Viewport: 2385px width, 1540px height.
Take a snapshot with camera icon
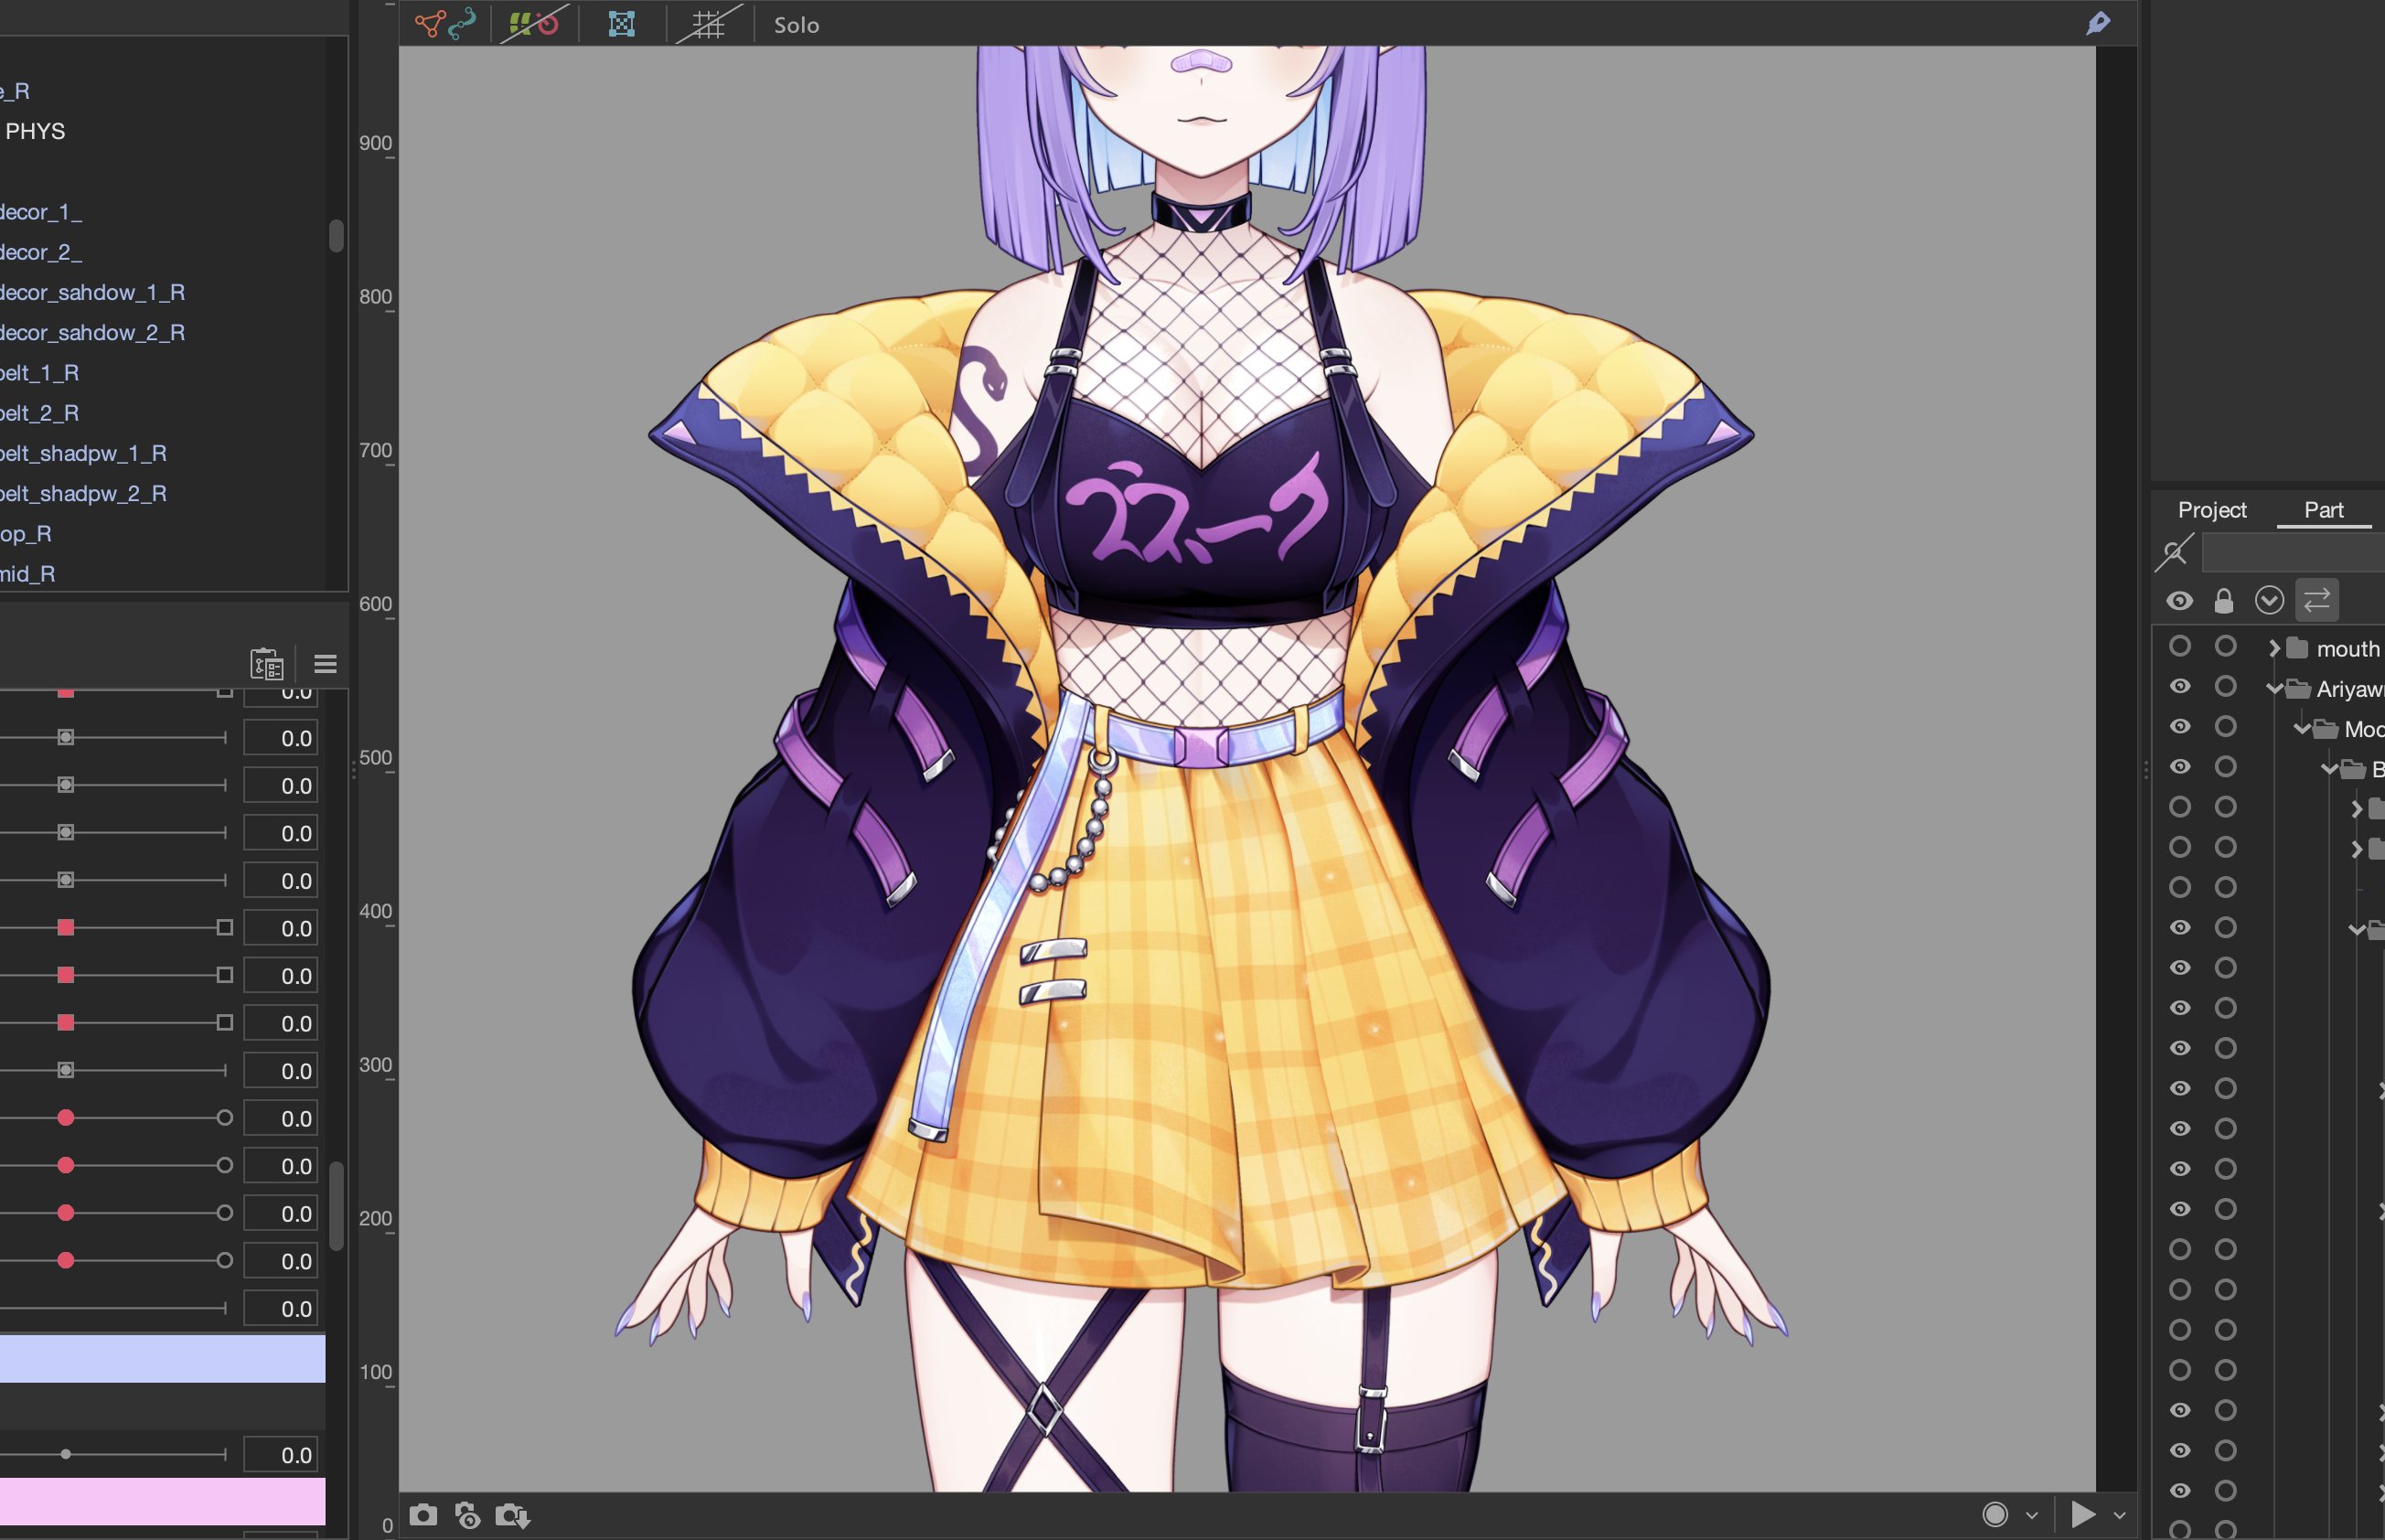pos(423,1515)
